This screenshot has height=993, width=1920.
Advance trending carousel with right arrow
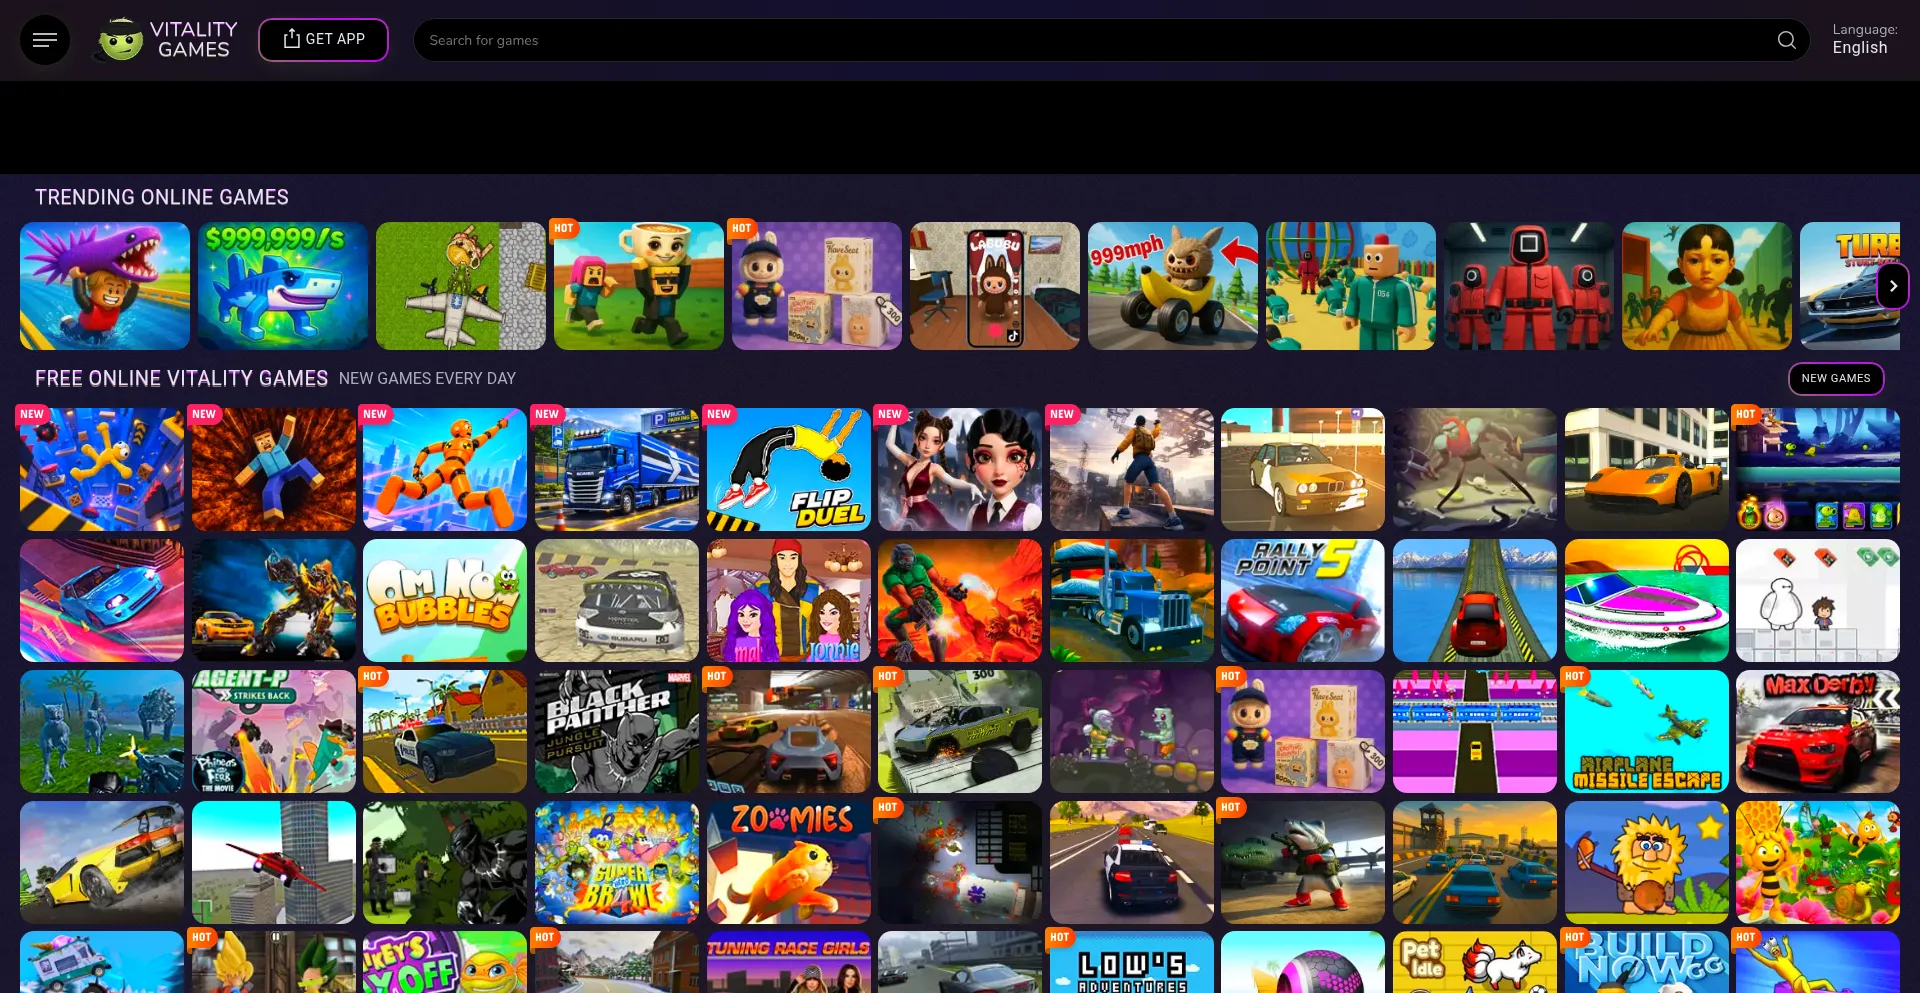pos(1892,286)
